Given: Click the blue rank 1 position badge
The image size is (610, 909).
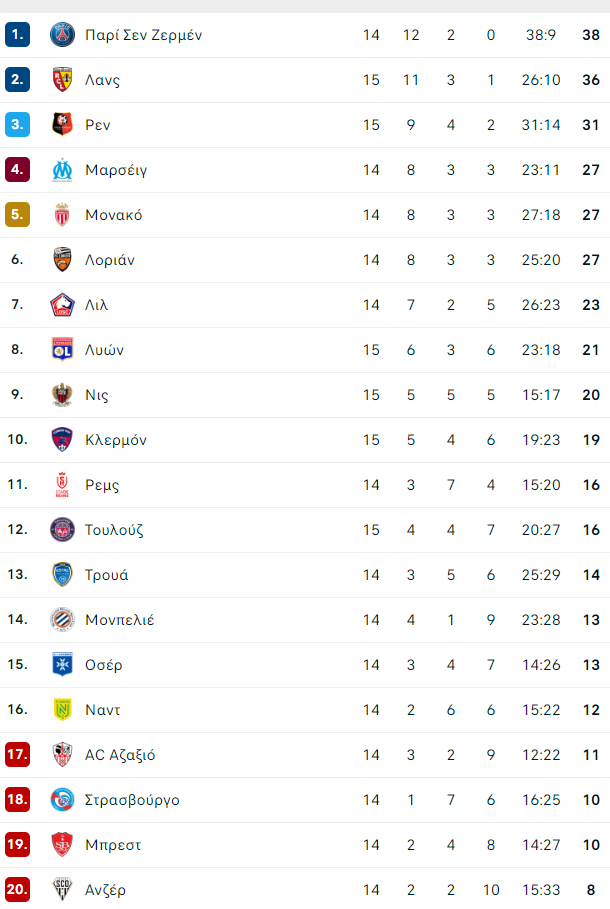Looking at the screenshot, I should click(17, 34).
